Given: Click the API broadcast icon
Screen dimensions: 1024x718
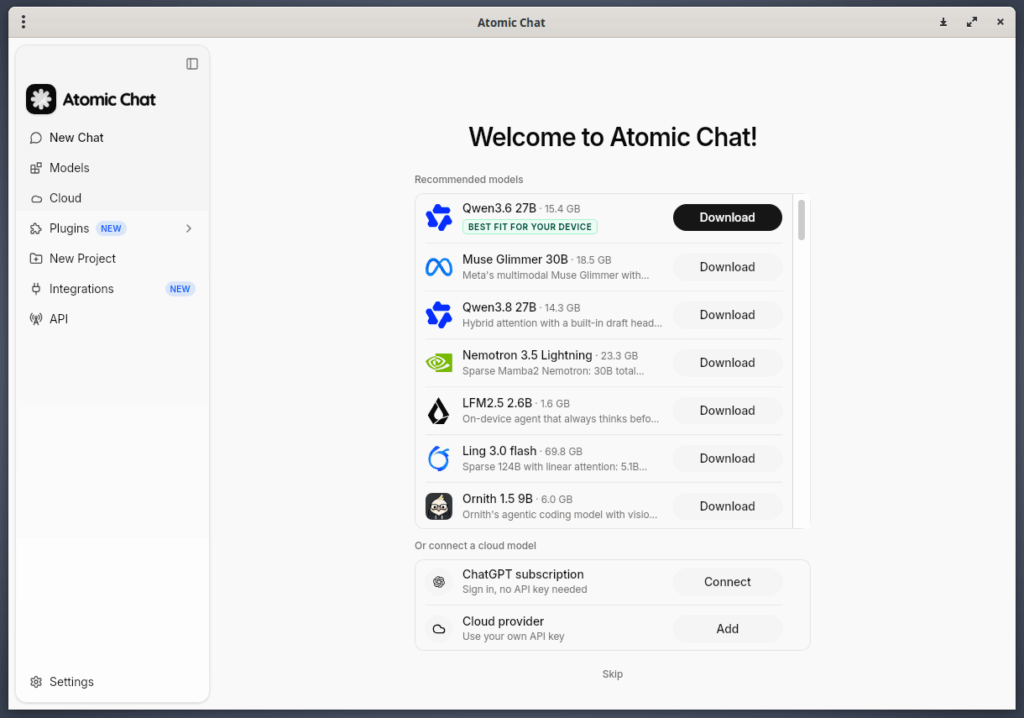Looking at the screenshot, I should pos(36,319).
